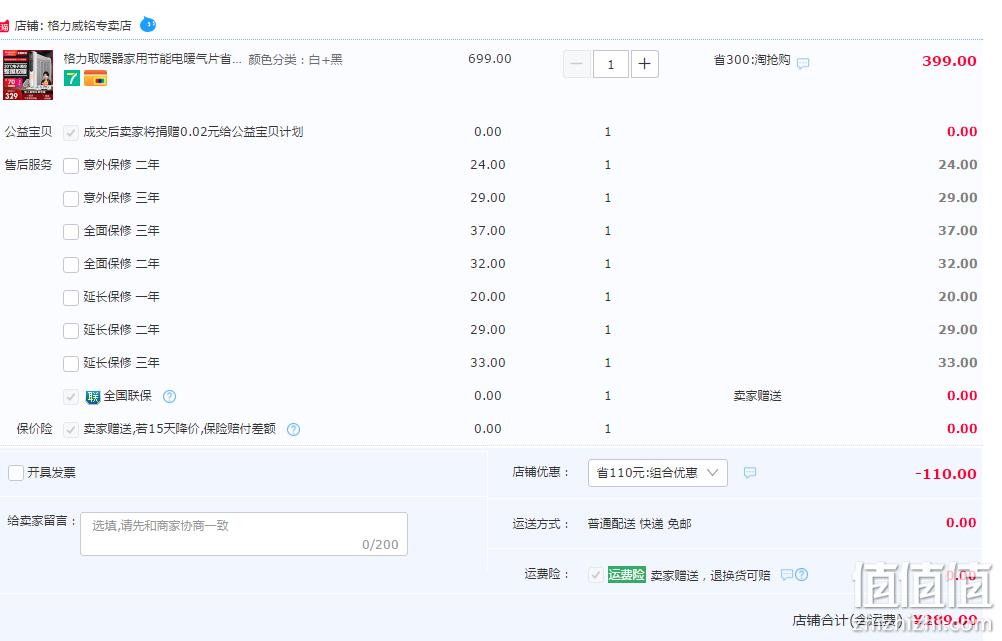
Task: Click the blue chat icon beside the store name
Action: [x=148, y=25]
